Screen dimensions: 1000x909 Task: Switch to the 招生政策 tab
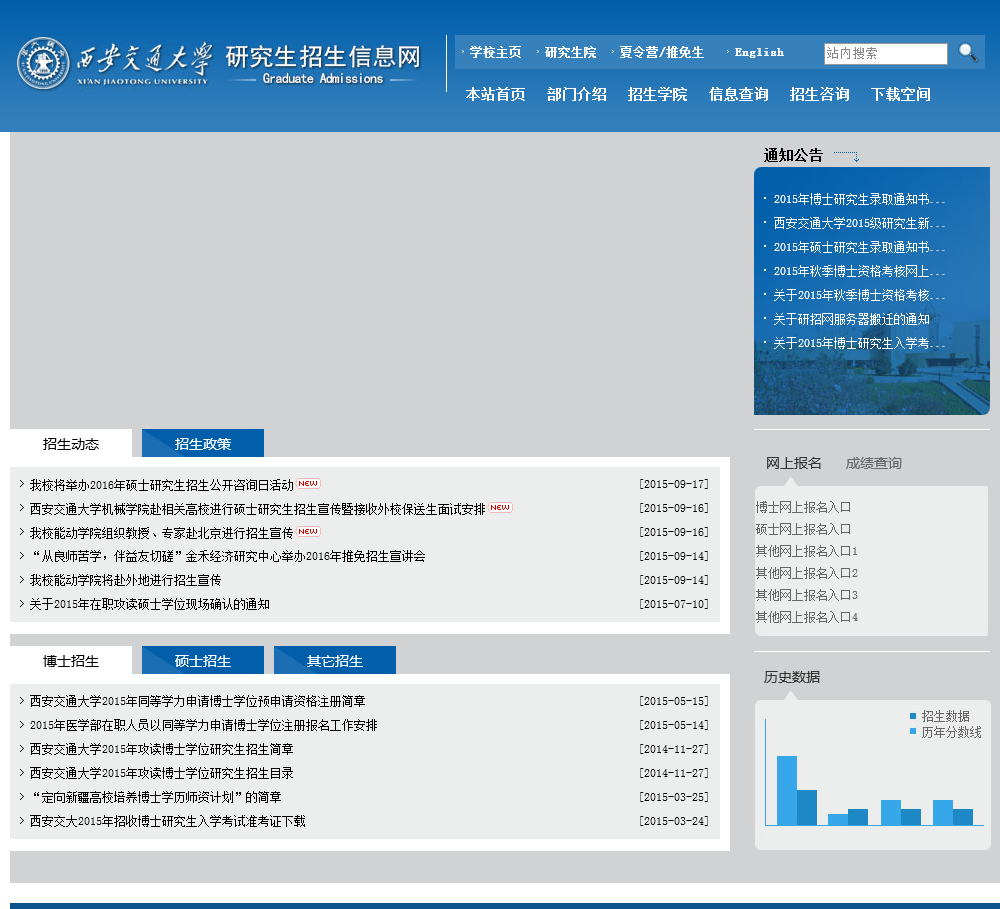pyautogui.click(x=203, y=443)
